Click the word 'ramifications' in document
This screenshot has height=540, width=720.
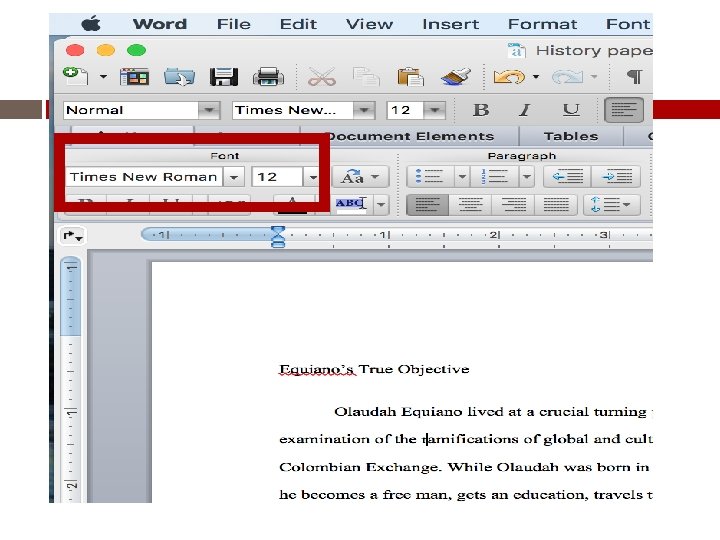pyautogui.click(x=471, y=439)
